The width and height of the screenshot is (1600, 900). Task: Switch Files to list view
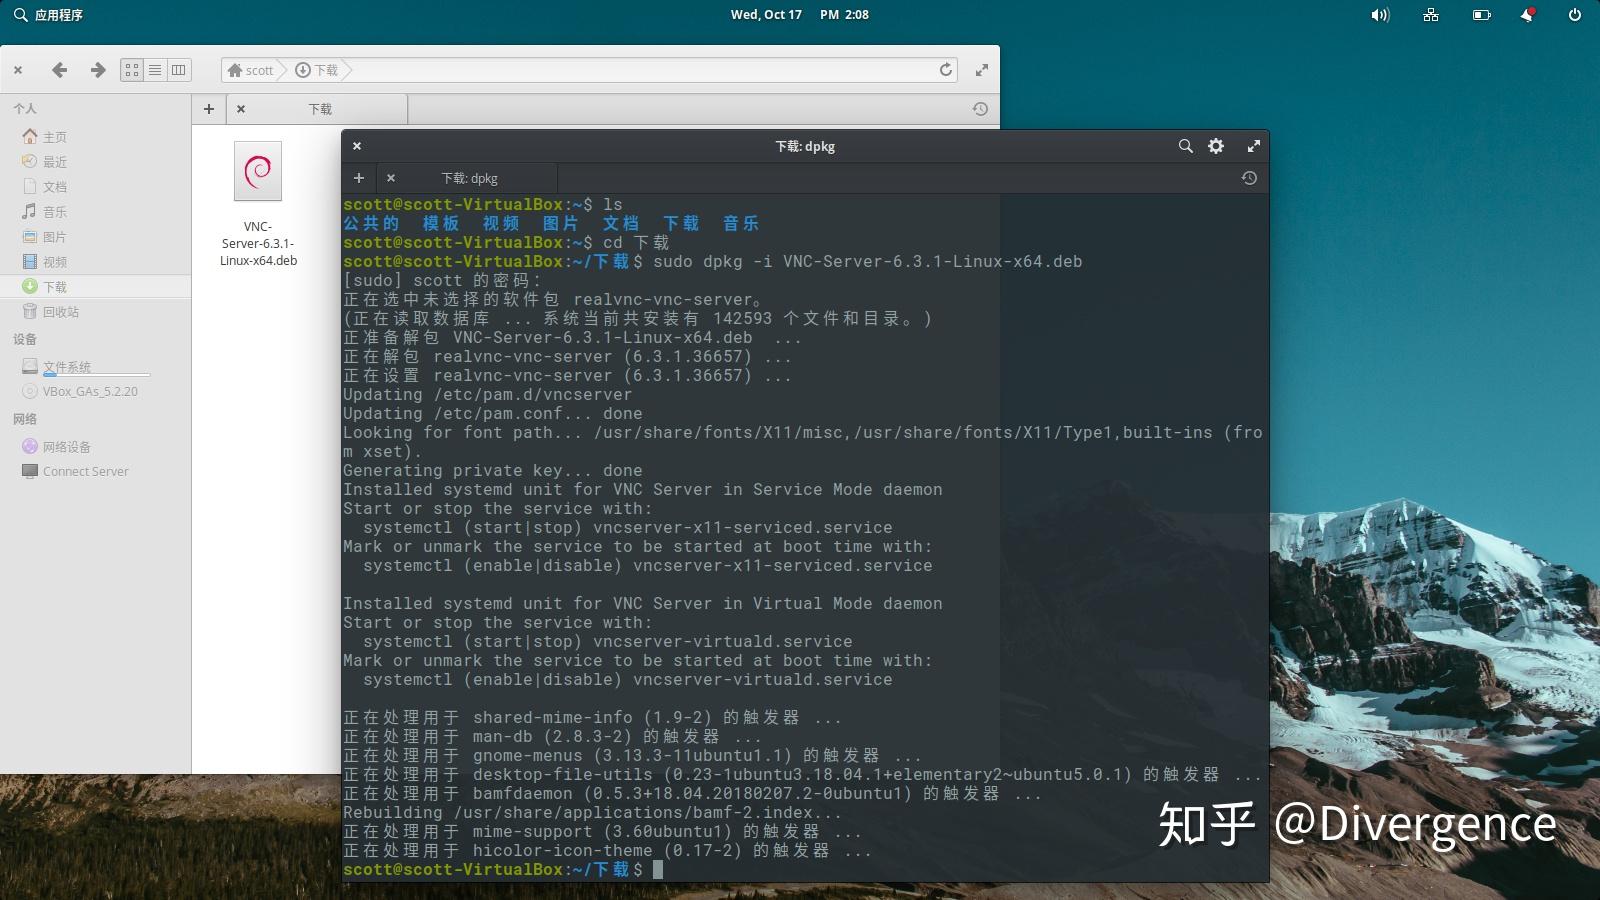coord(155,70)
